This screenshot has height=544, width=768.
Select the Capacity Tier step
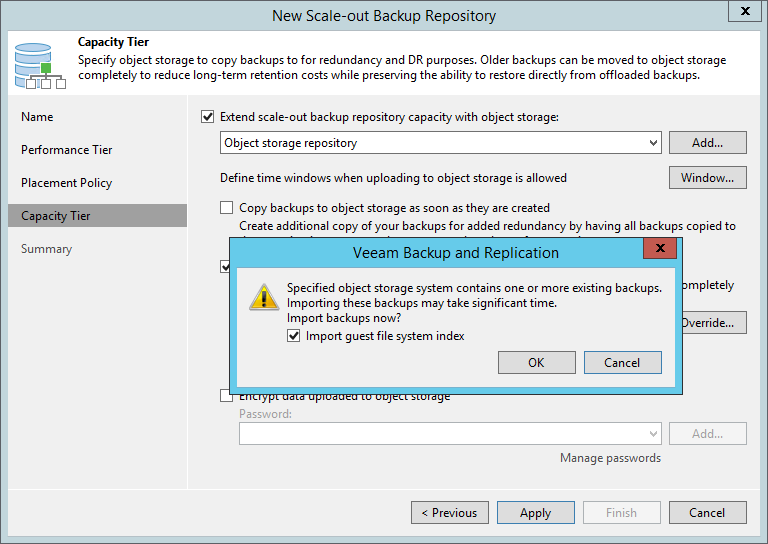pyautogui.click(x=56, y=216)
